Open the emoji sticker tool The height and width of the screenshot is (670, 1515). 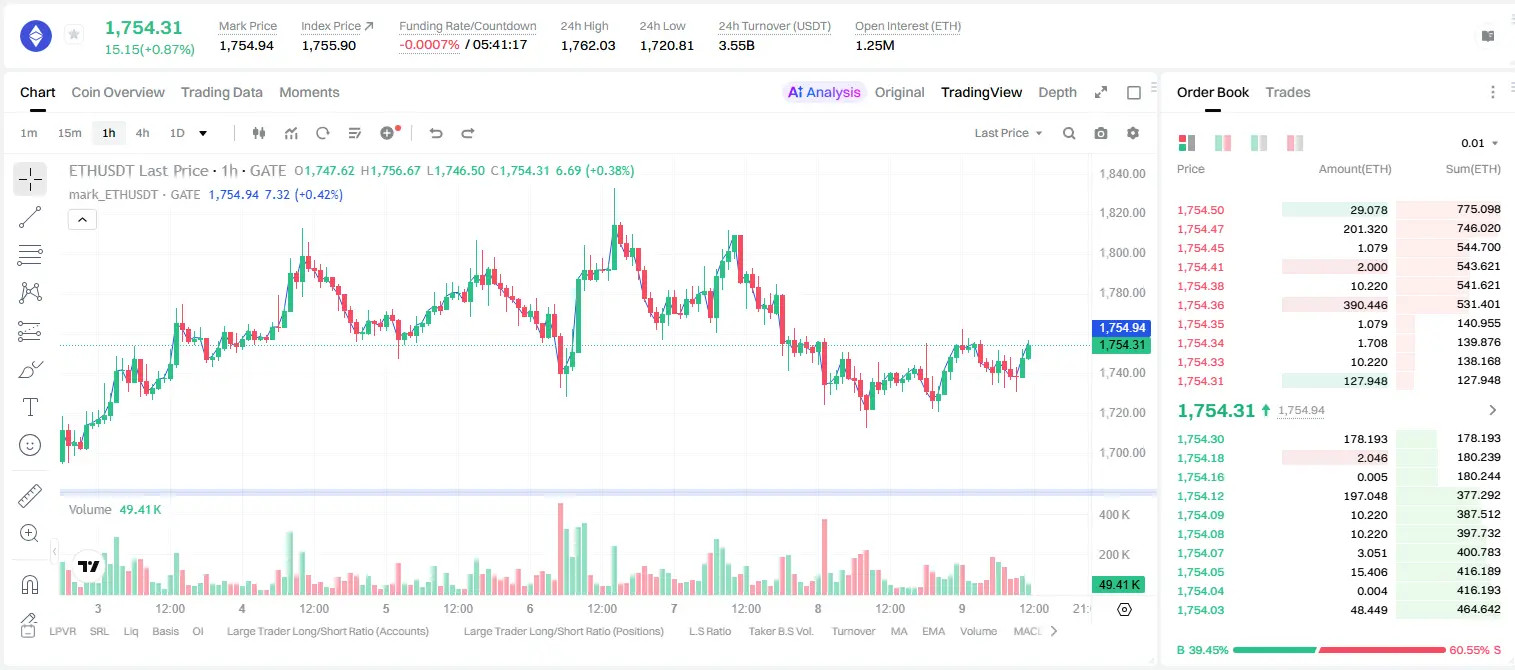pos(30,445)
